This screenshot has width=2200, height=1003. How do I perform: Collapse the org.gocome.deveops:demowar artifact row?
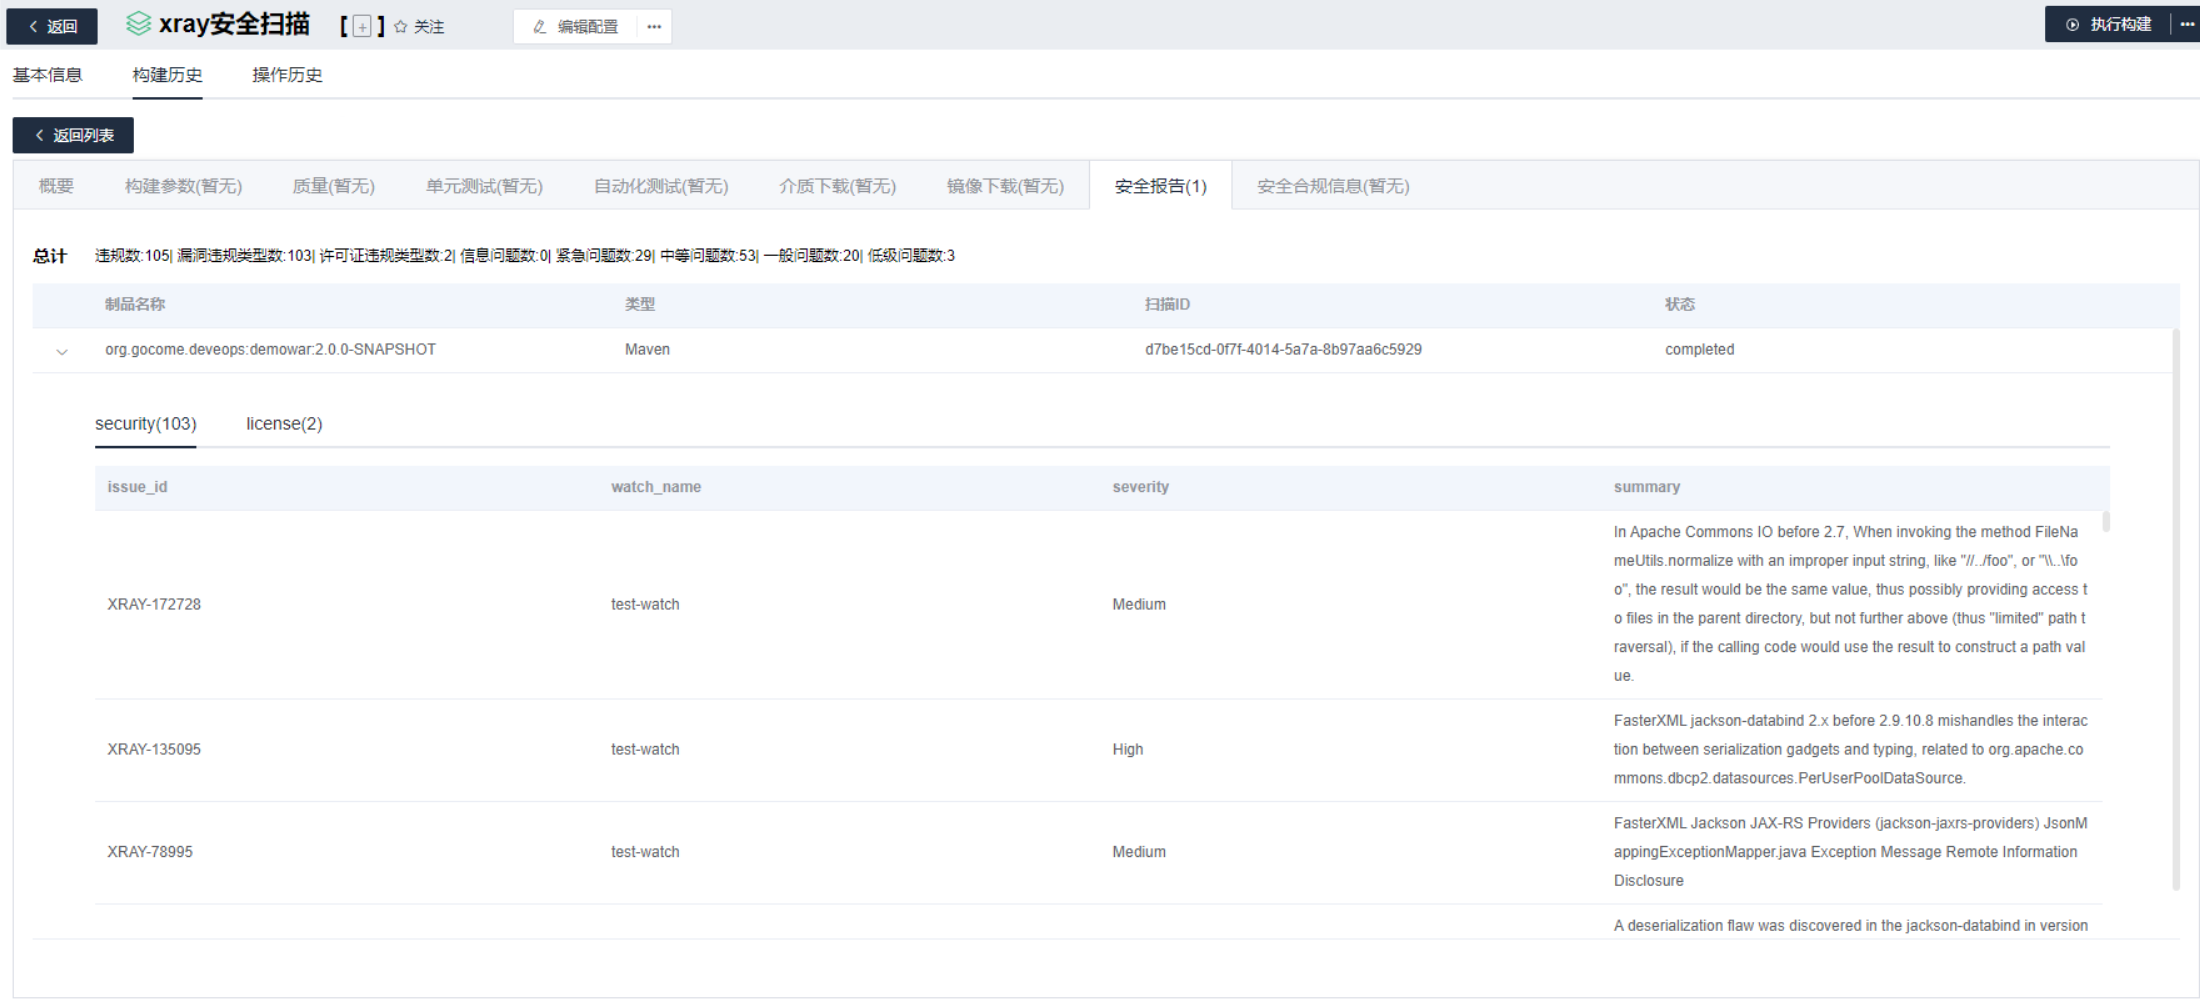tap(62, 351)
